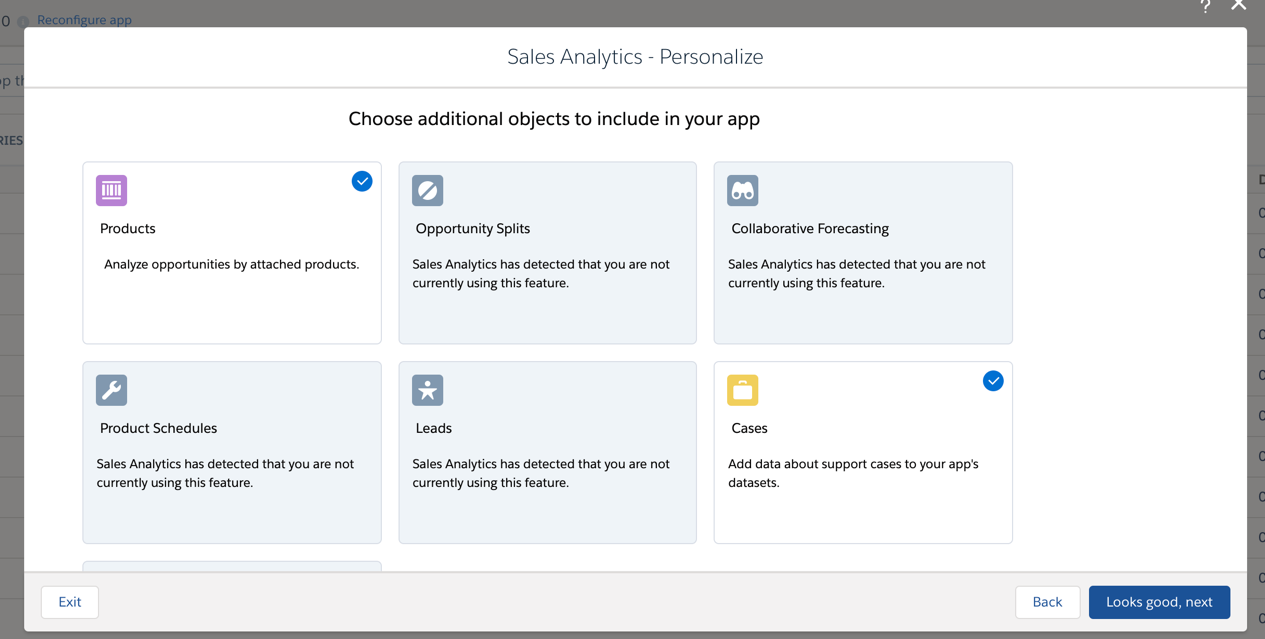The width and height of the screenshot is (1265, 639).
Task: Open the Reconfigure app link
Action: pos(84,20)
